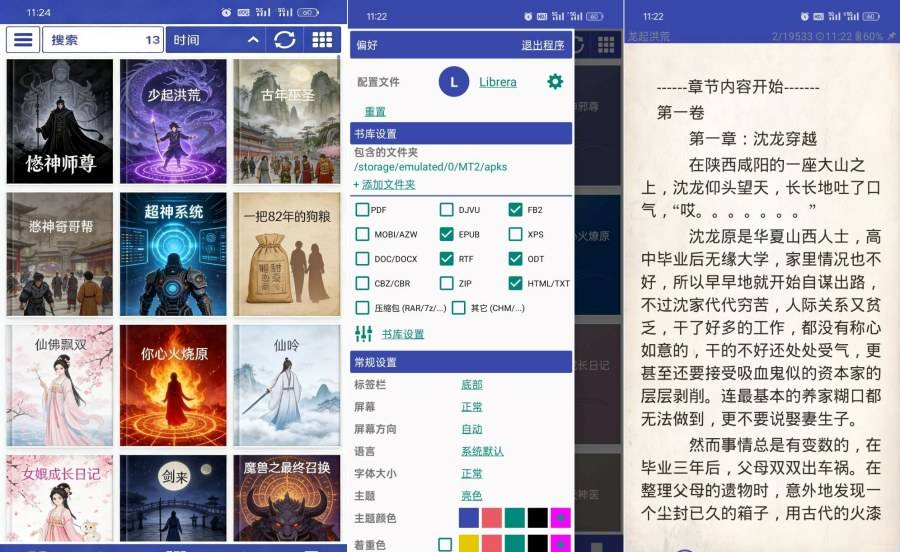Click 退出程序 to exit app
Screen dimensions: 900x552
tap(542, 45)
